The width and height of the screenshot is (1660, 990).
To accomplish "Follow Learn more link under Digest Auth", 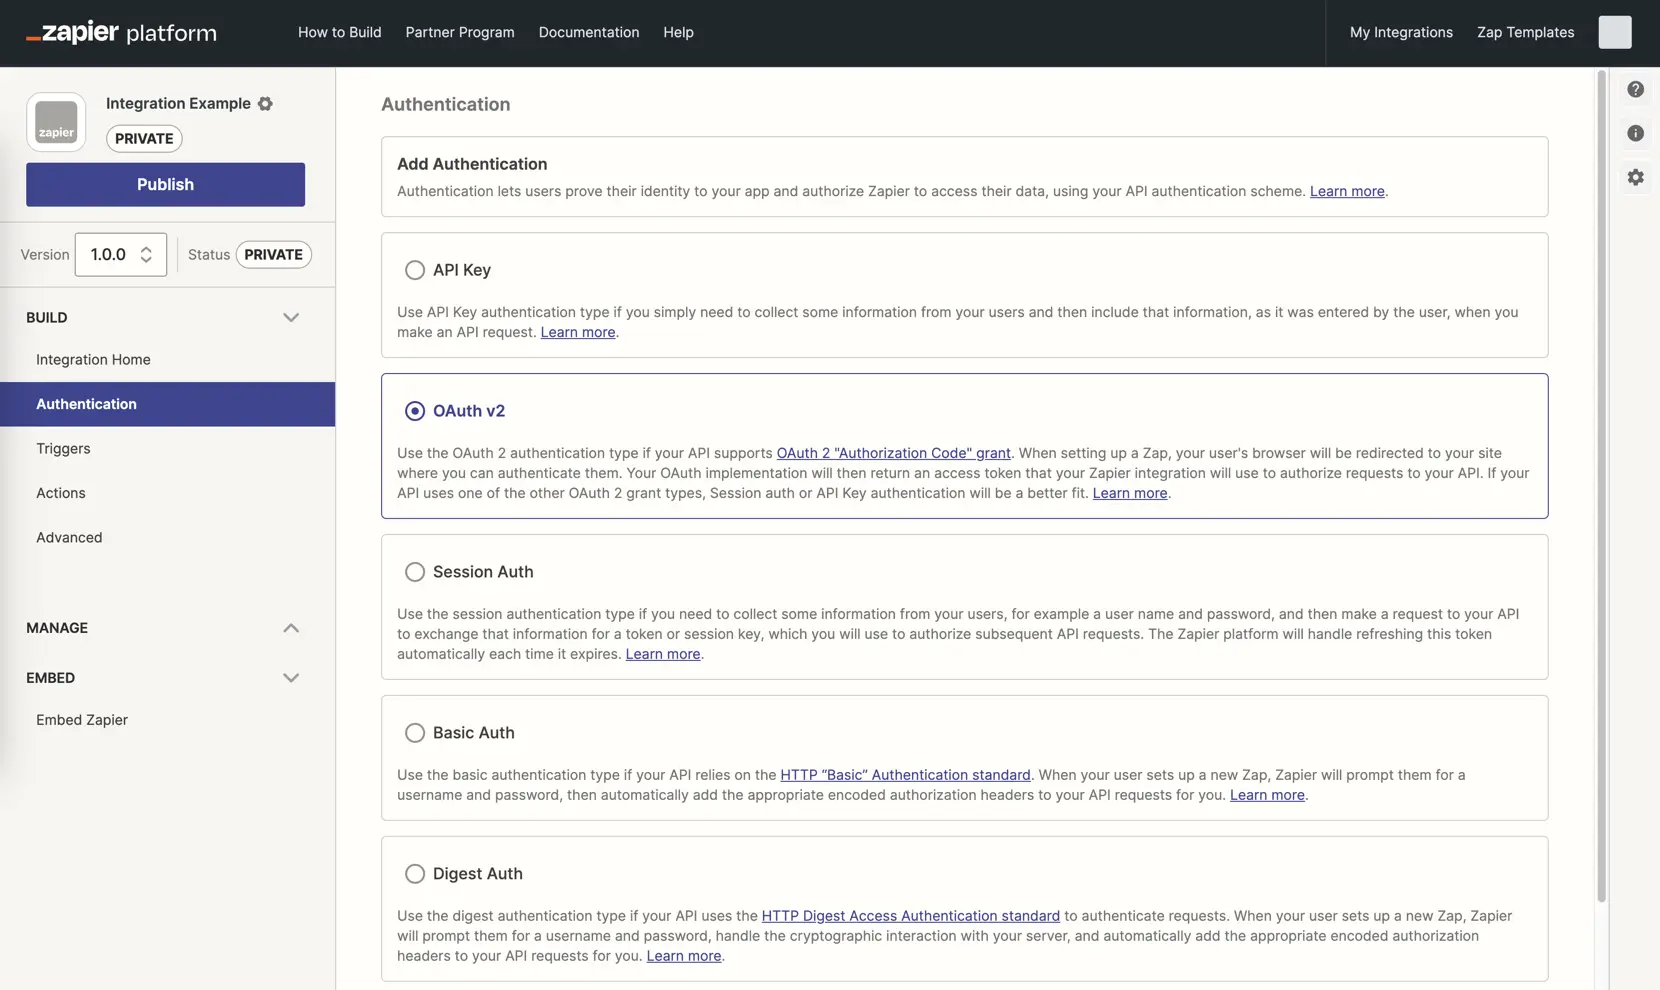I will click(x=684, y=956).
